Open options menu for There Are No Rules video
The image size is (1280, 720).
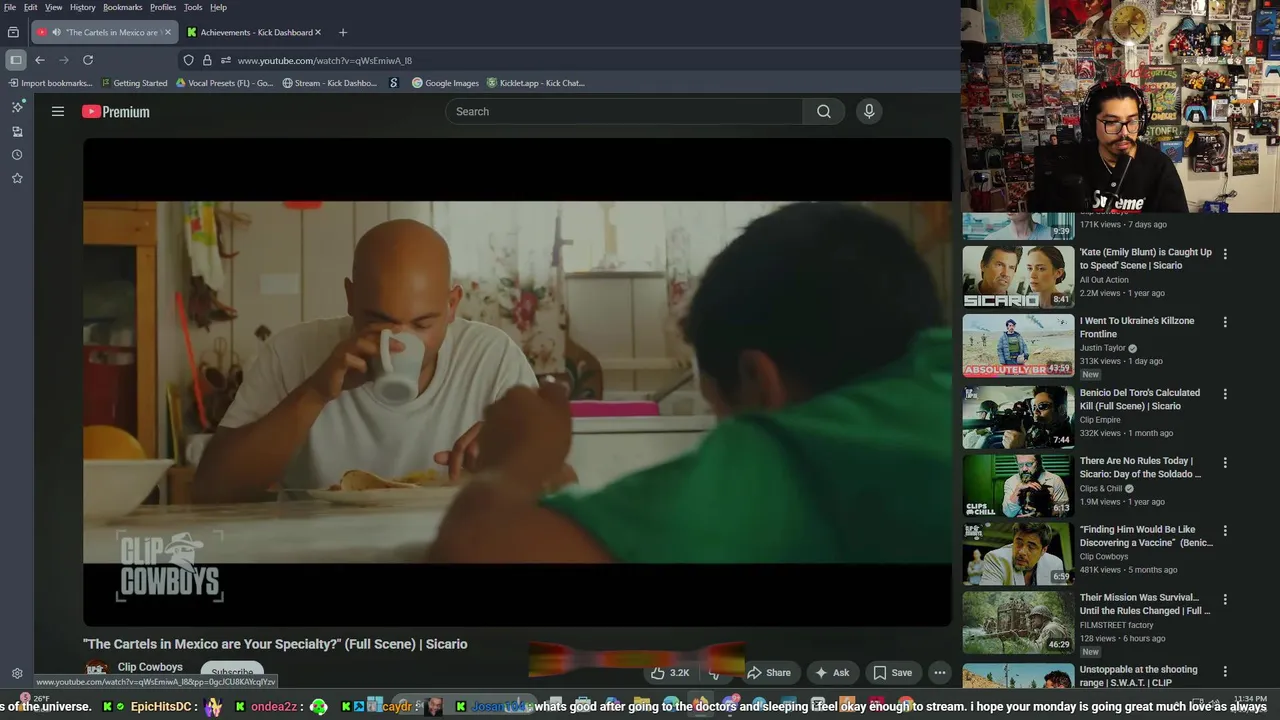pyautogui.click(x=1225, y=462)
